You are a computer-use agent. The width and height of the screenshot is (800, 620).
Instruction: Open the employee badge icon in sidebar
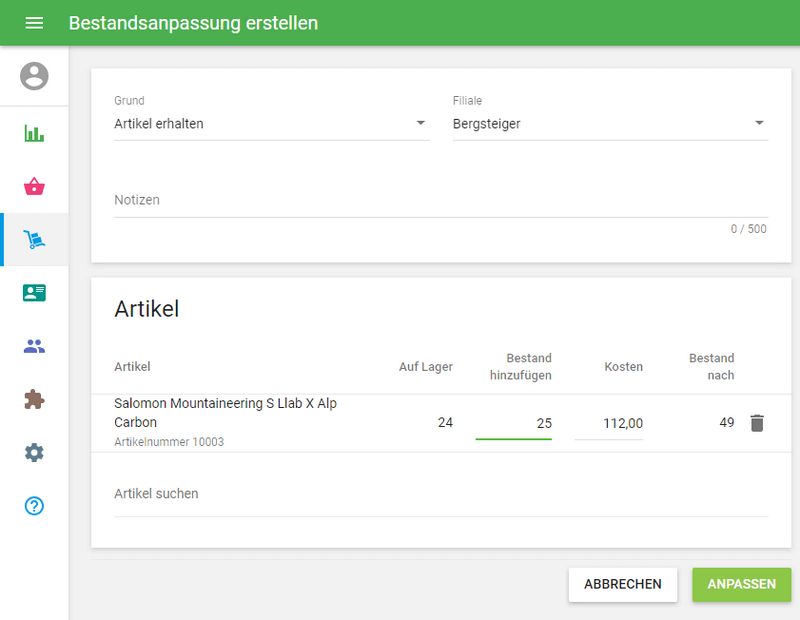point(34,292)
